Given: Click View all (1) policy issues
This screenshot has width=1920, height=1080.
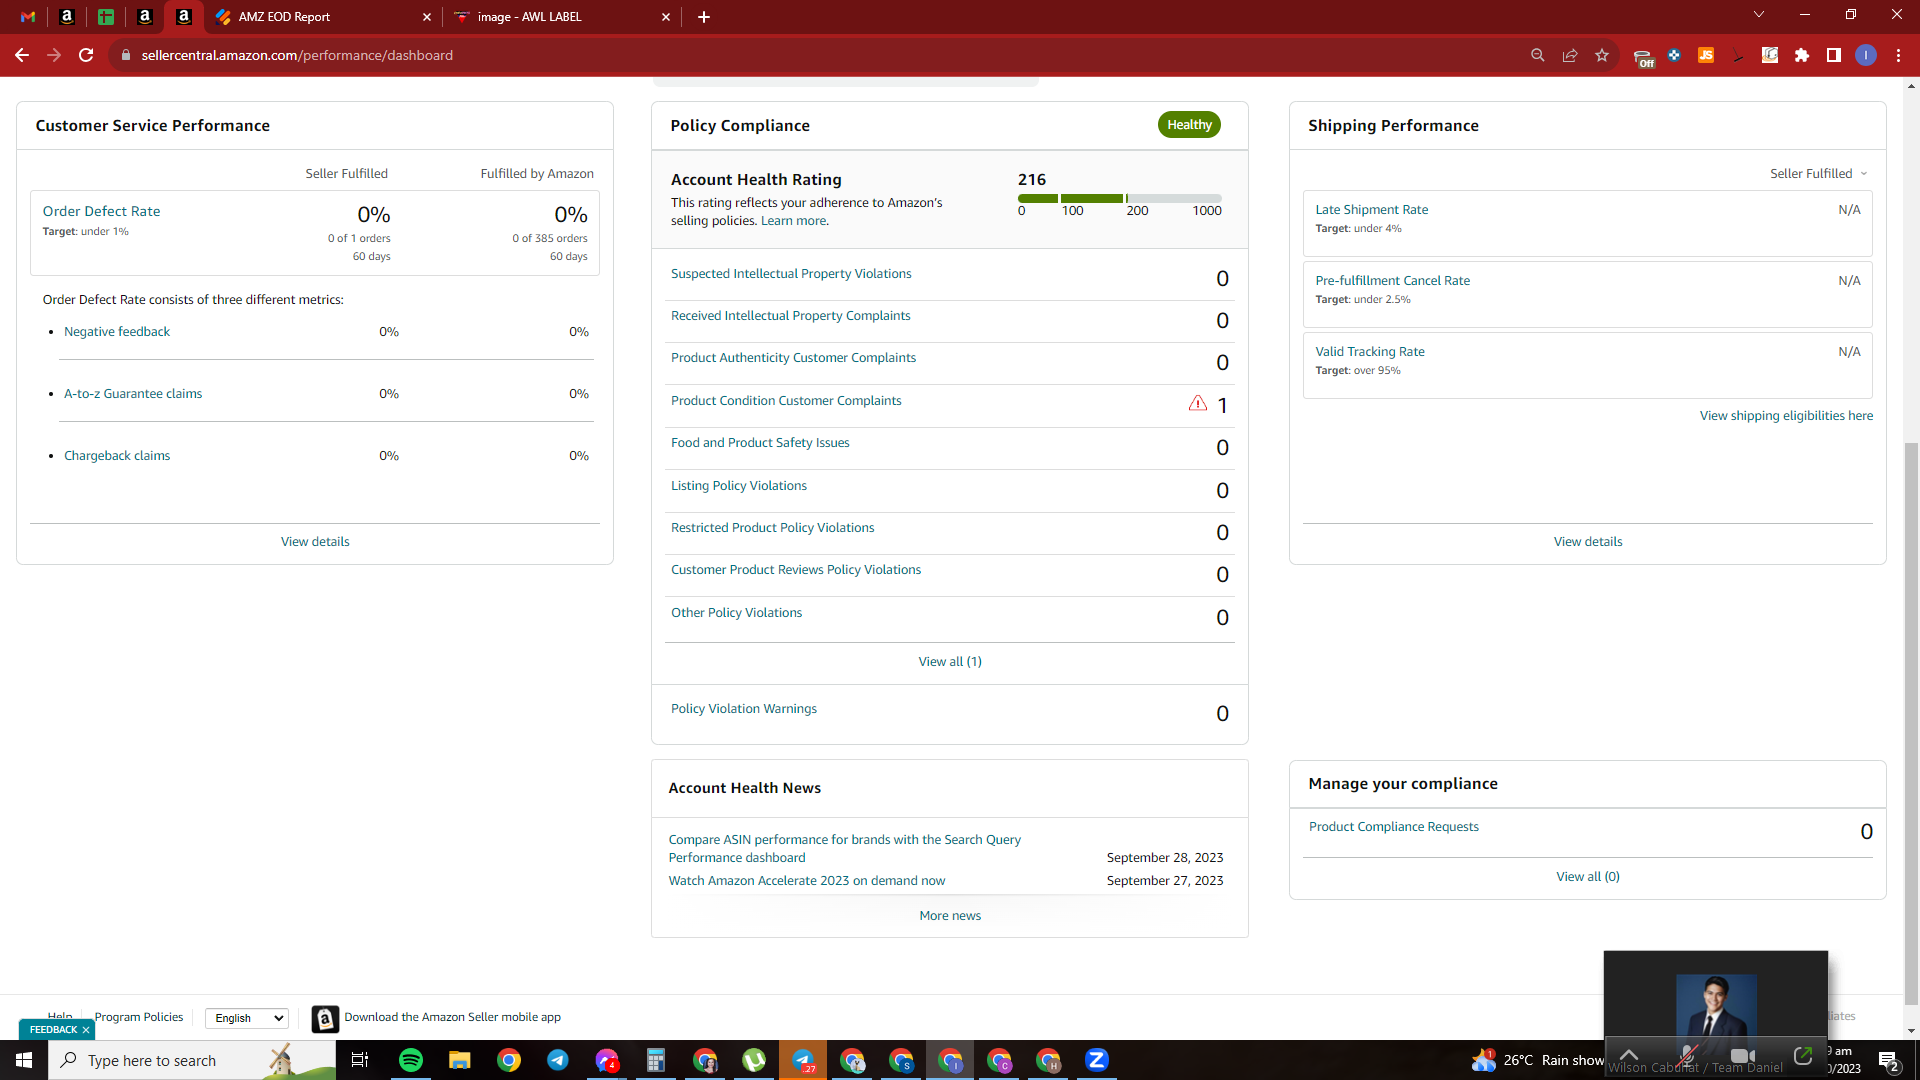Looking at the screenshot, I should tap(950, 662).
